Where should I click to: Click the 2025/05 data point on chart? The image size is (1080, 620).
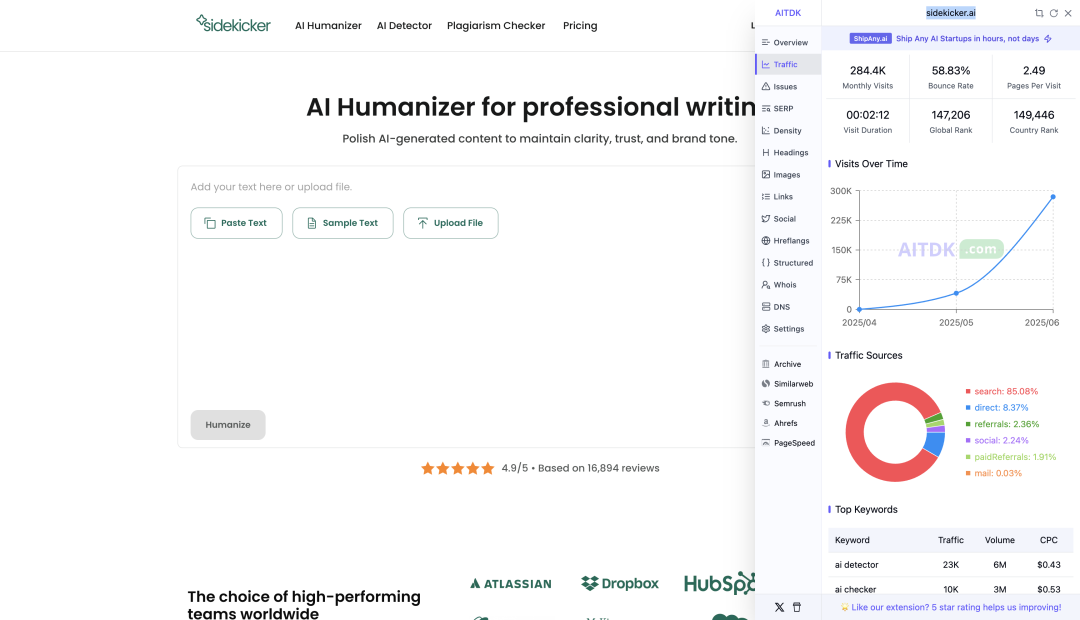956,293
